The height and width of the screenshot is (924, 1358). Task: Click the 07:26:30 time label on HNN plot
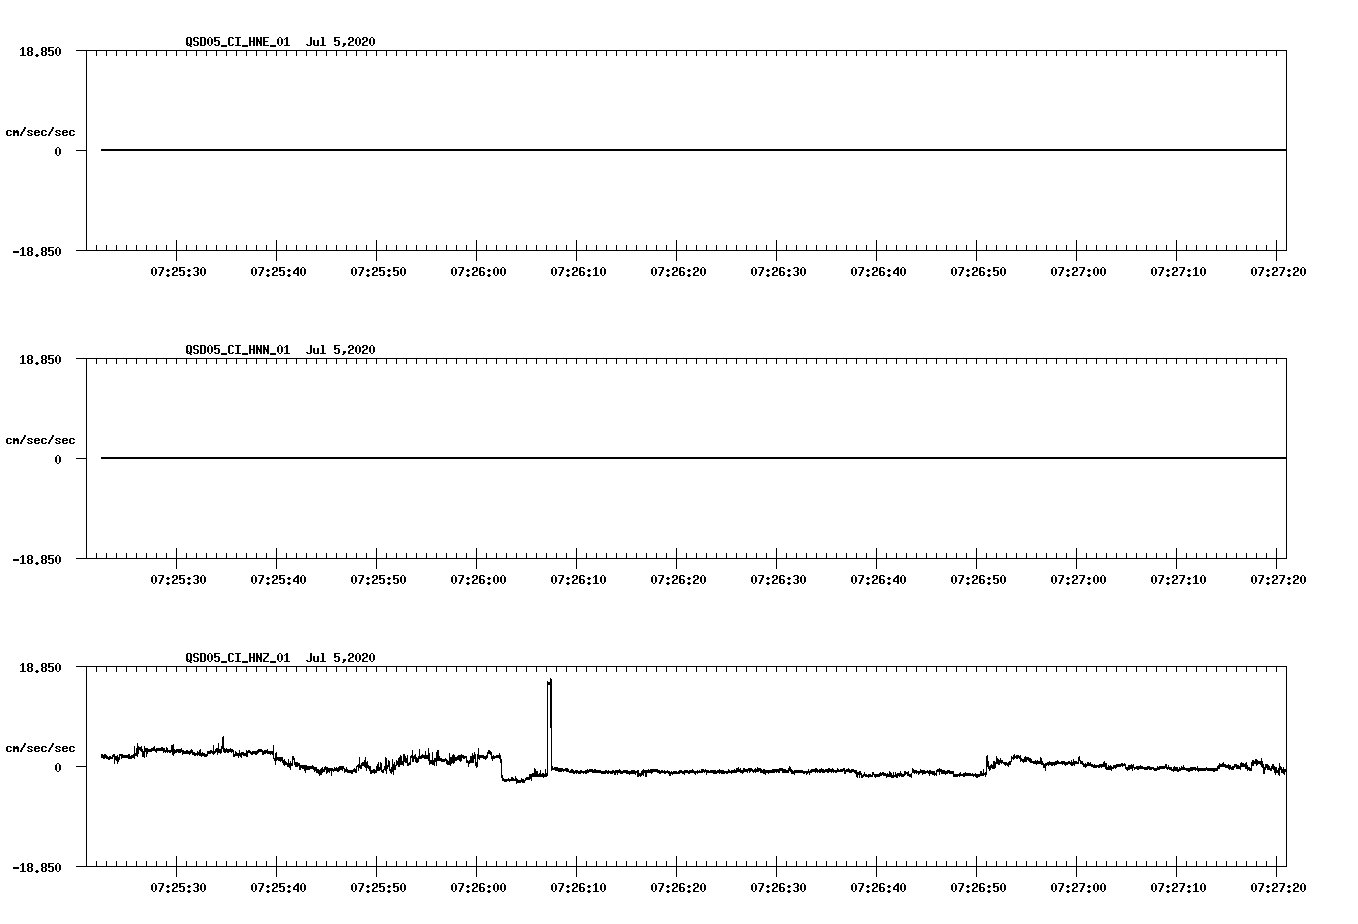click(x=778, y=579)
